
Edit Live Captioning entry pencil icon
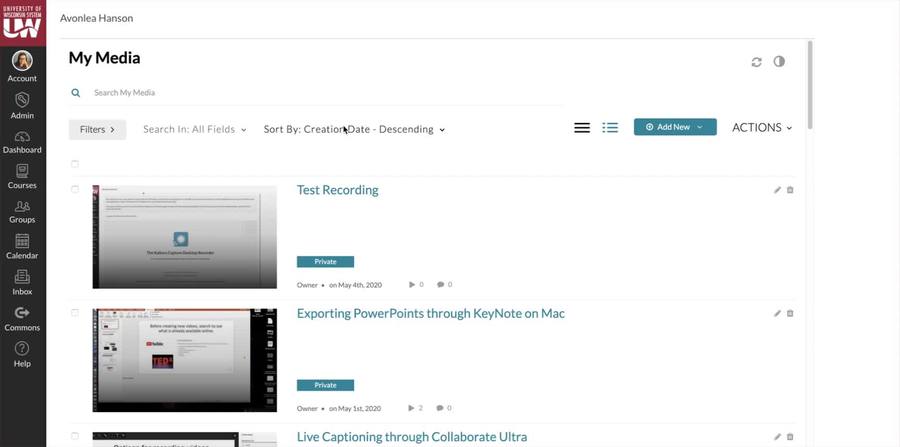(x=777, y=437)
